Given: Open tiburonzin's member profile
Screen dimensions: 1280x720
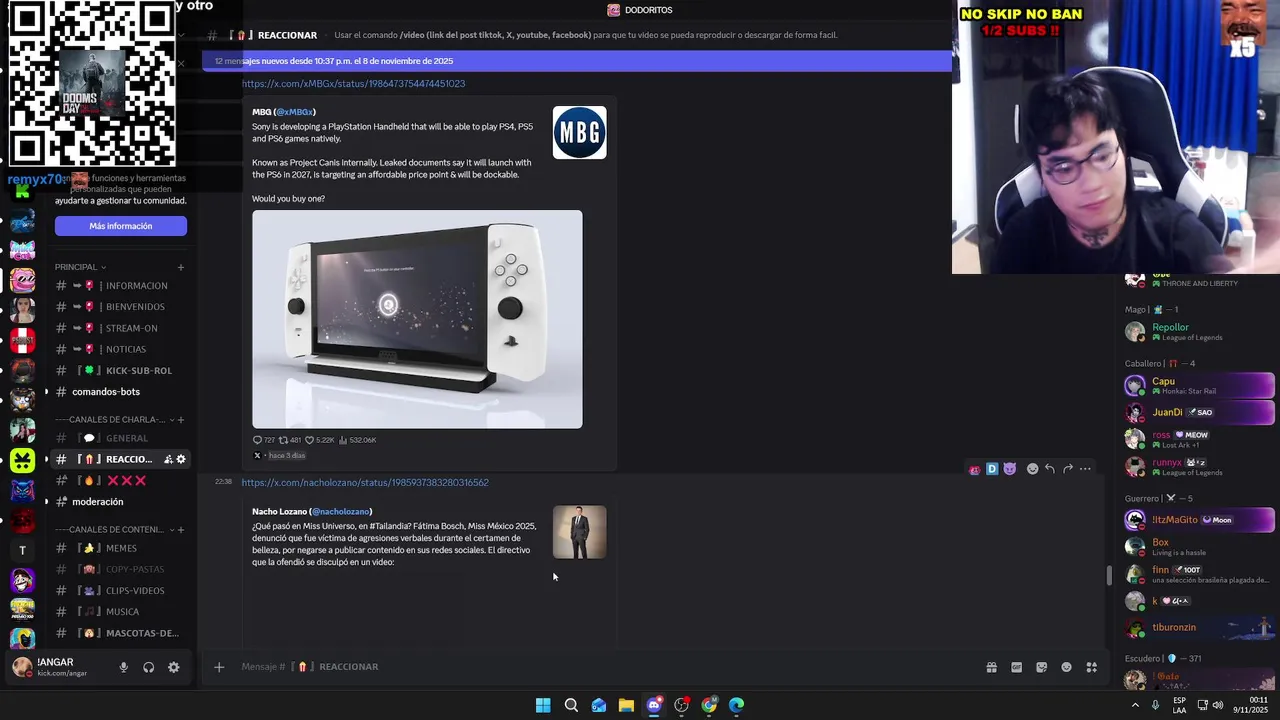Looking at the screenshot, I should click(x=1198, y=628).
